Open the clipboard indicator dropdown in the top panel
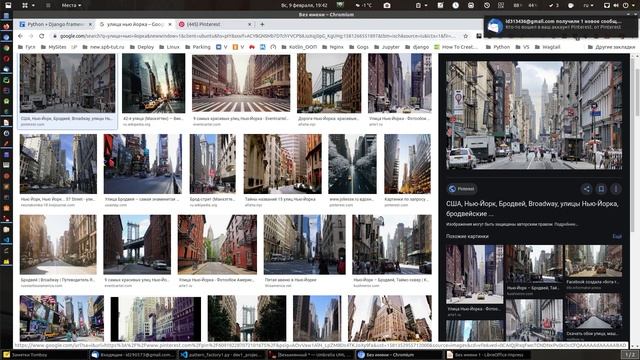This screenshot has width=640, height=360. [421, 5]
